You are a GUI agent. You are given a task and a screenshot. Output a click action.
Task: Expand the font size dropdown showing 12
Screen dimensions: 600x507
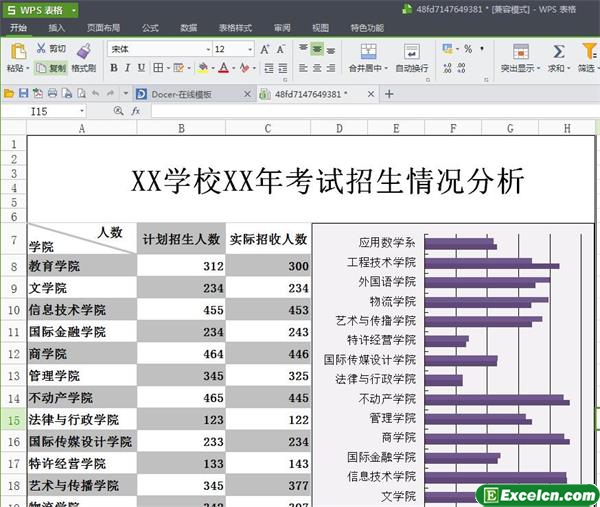click(248, 48)
